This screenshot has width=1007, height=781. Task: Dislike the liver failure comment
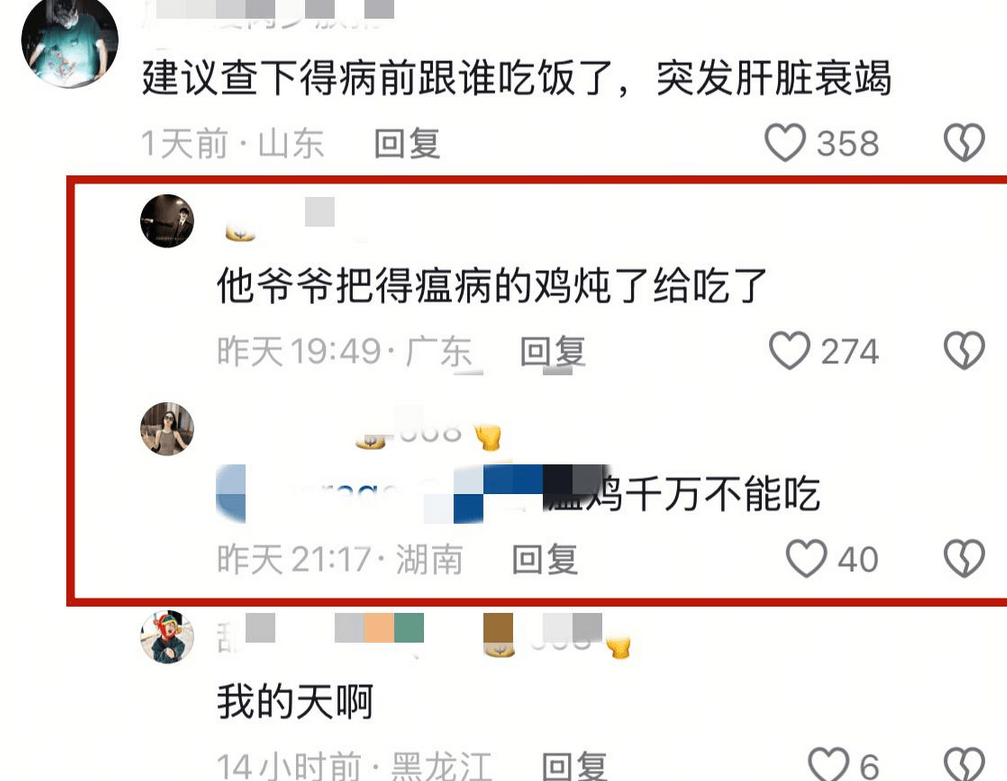pos(964,143)
